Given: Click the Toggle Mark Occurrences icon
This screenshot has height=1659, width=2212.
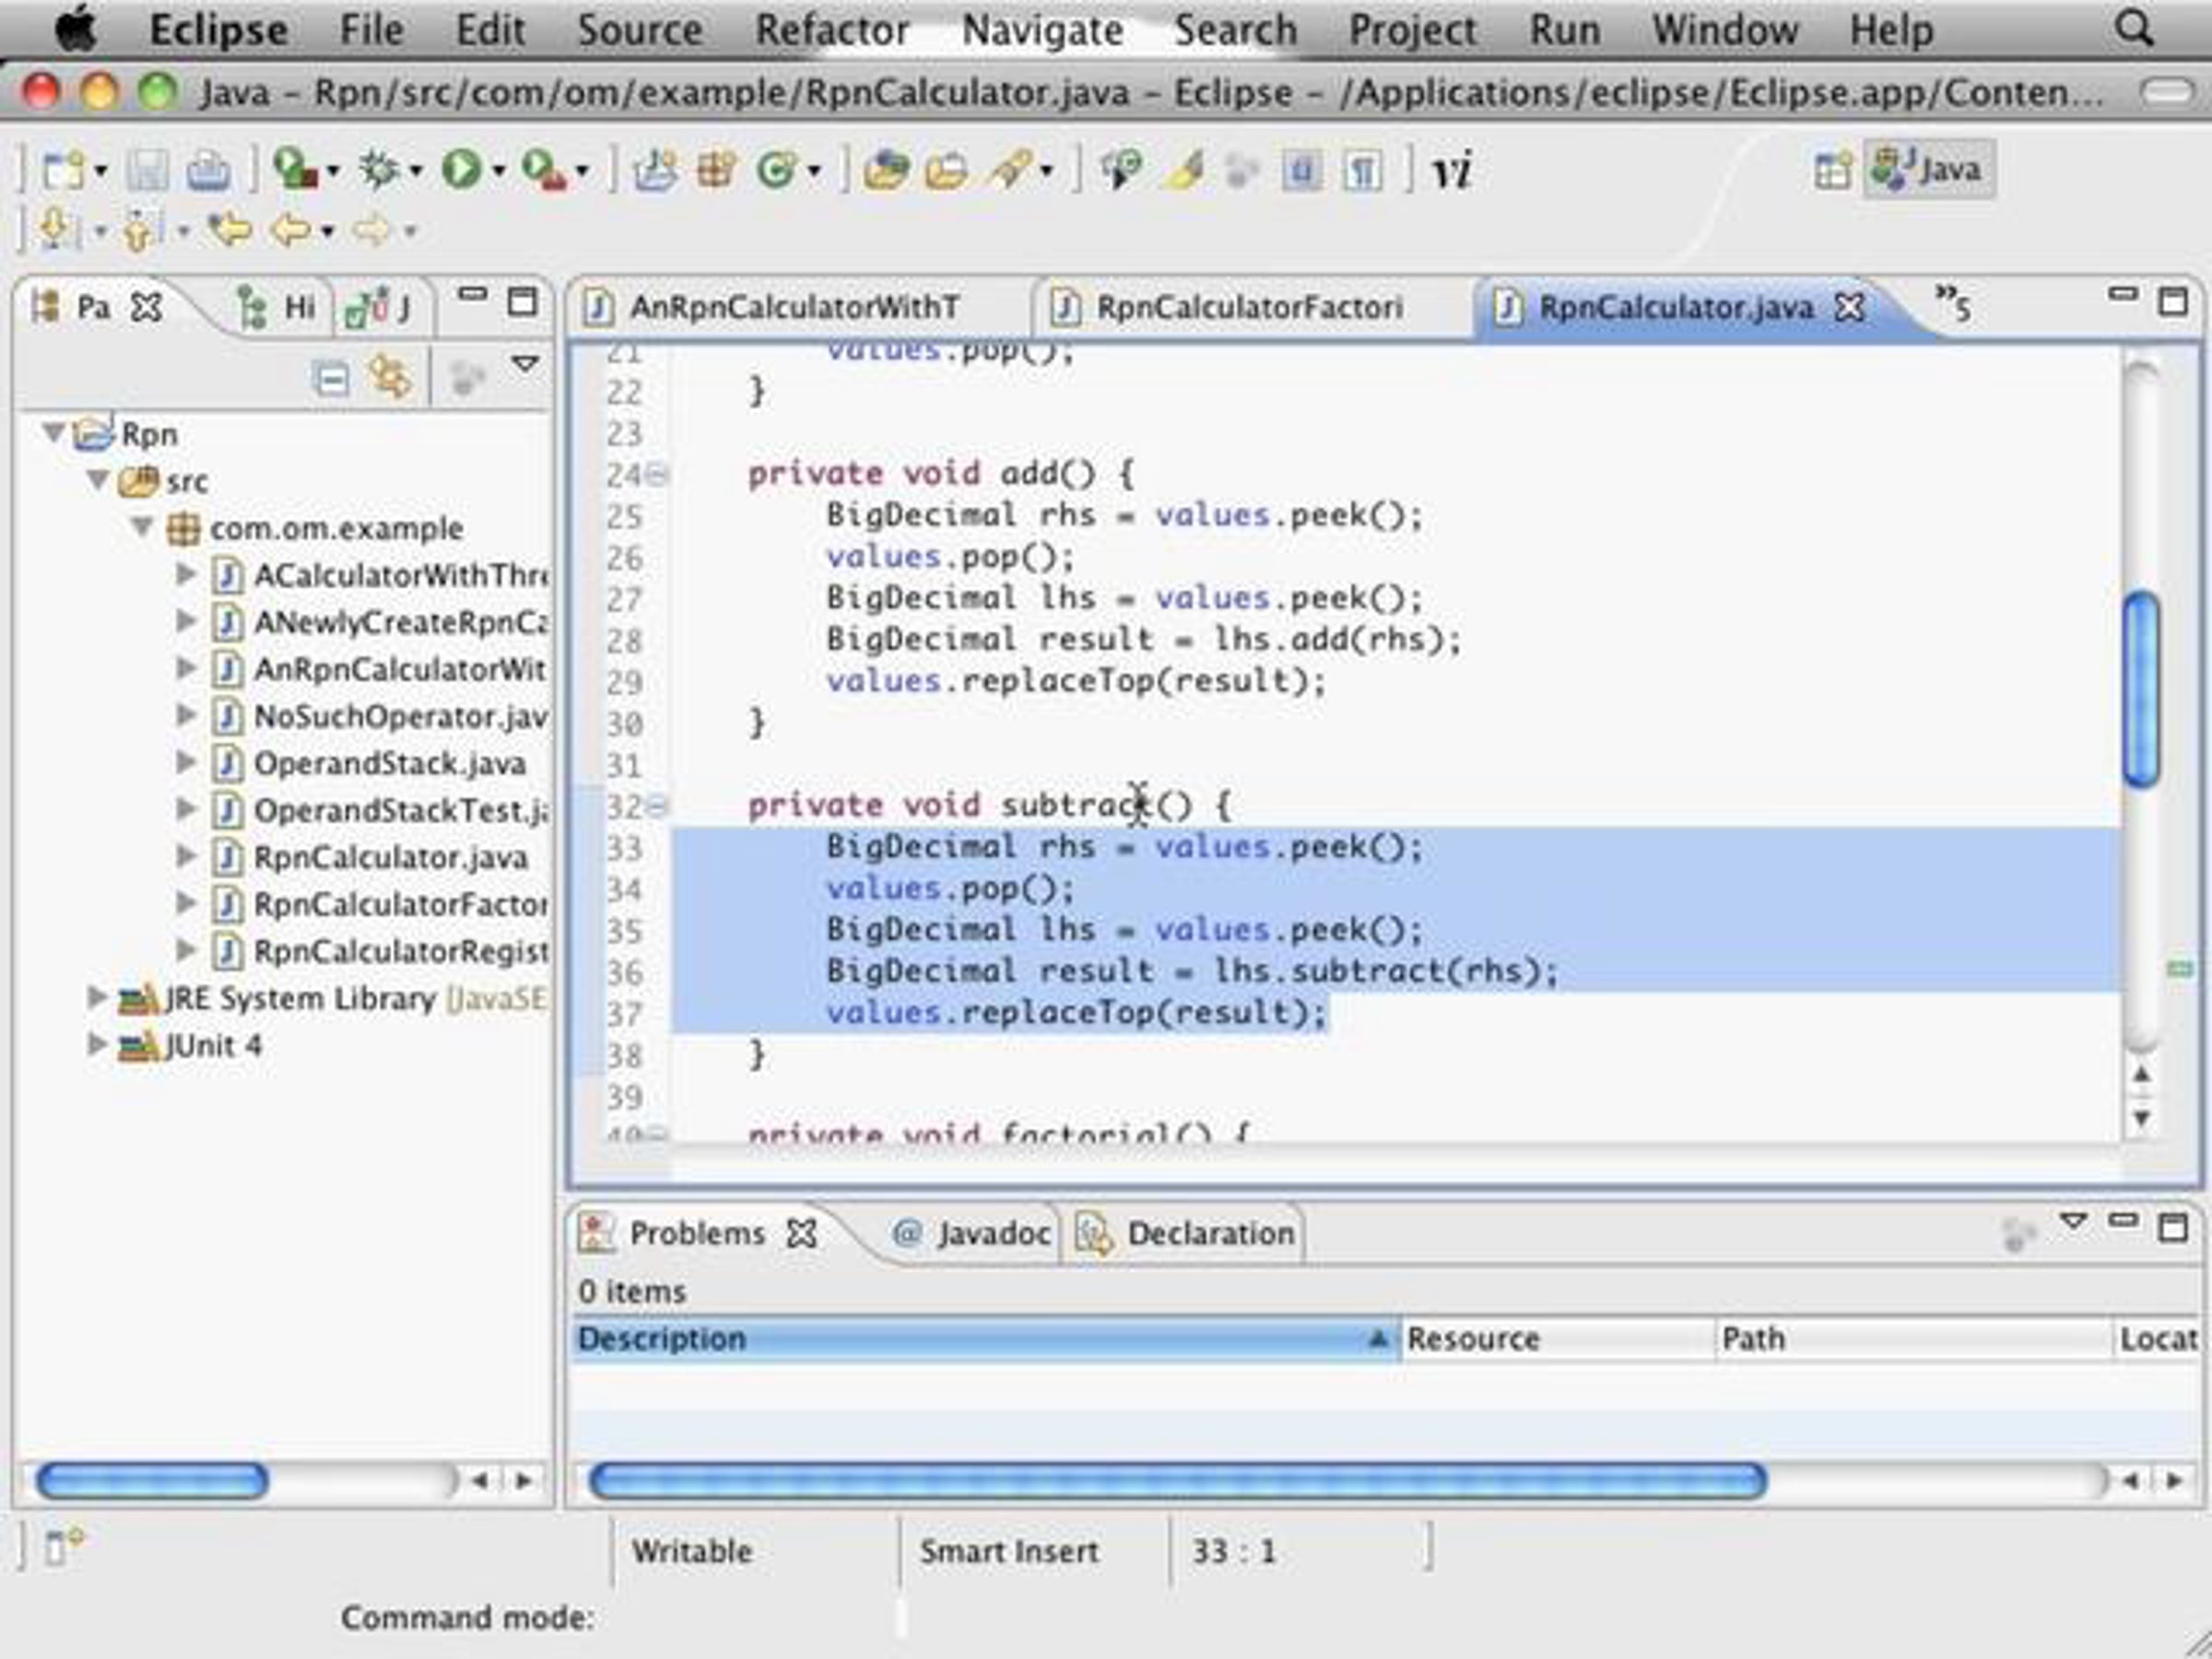Looking at the screenshot, I should pyautogui.click(x=1183, y=170).
